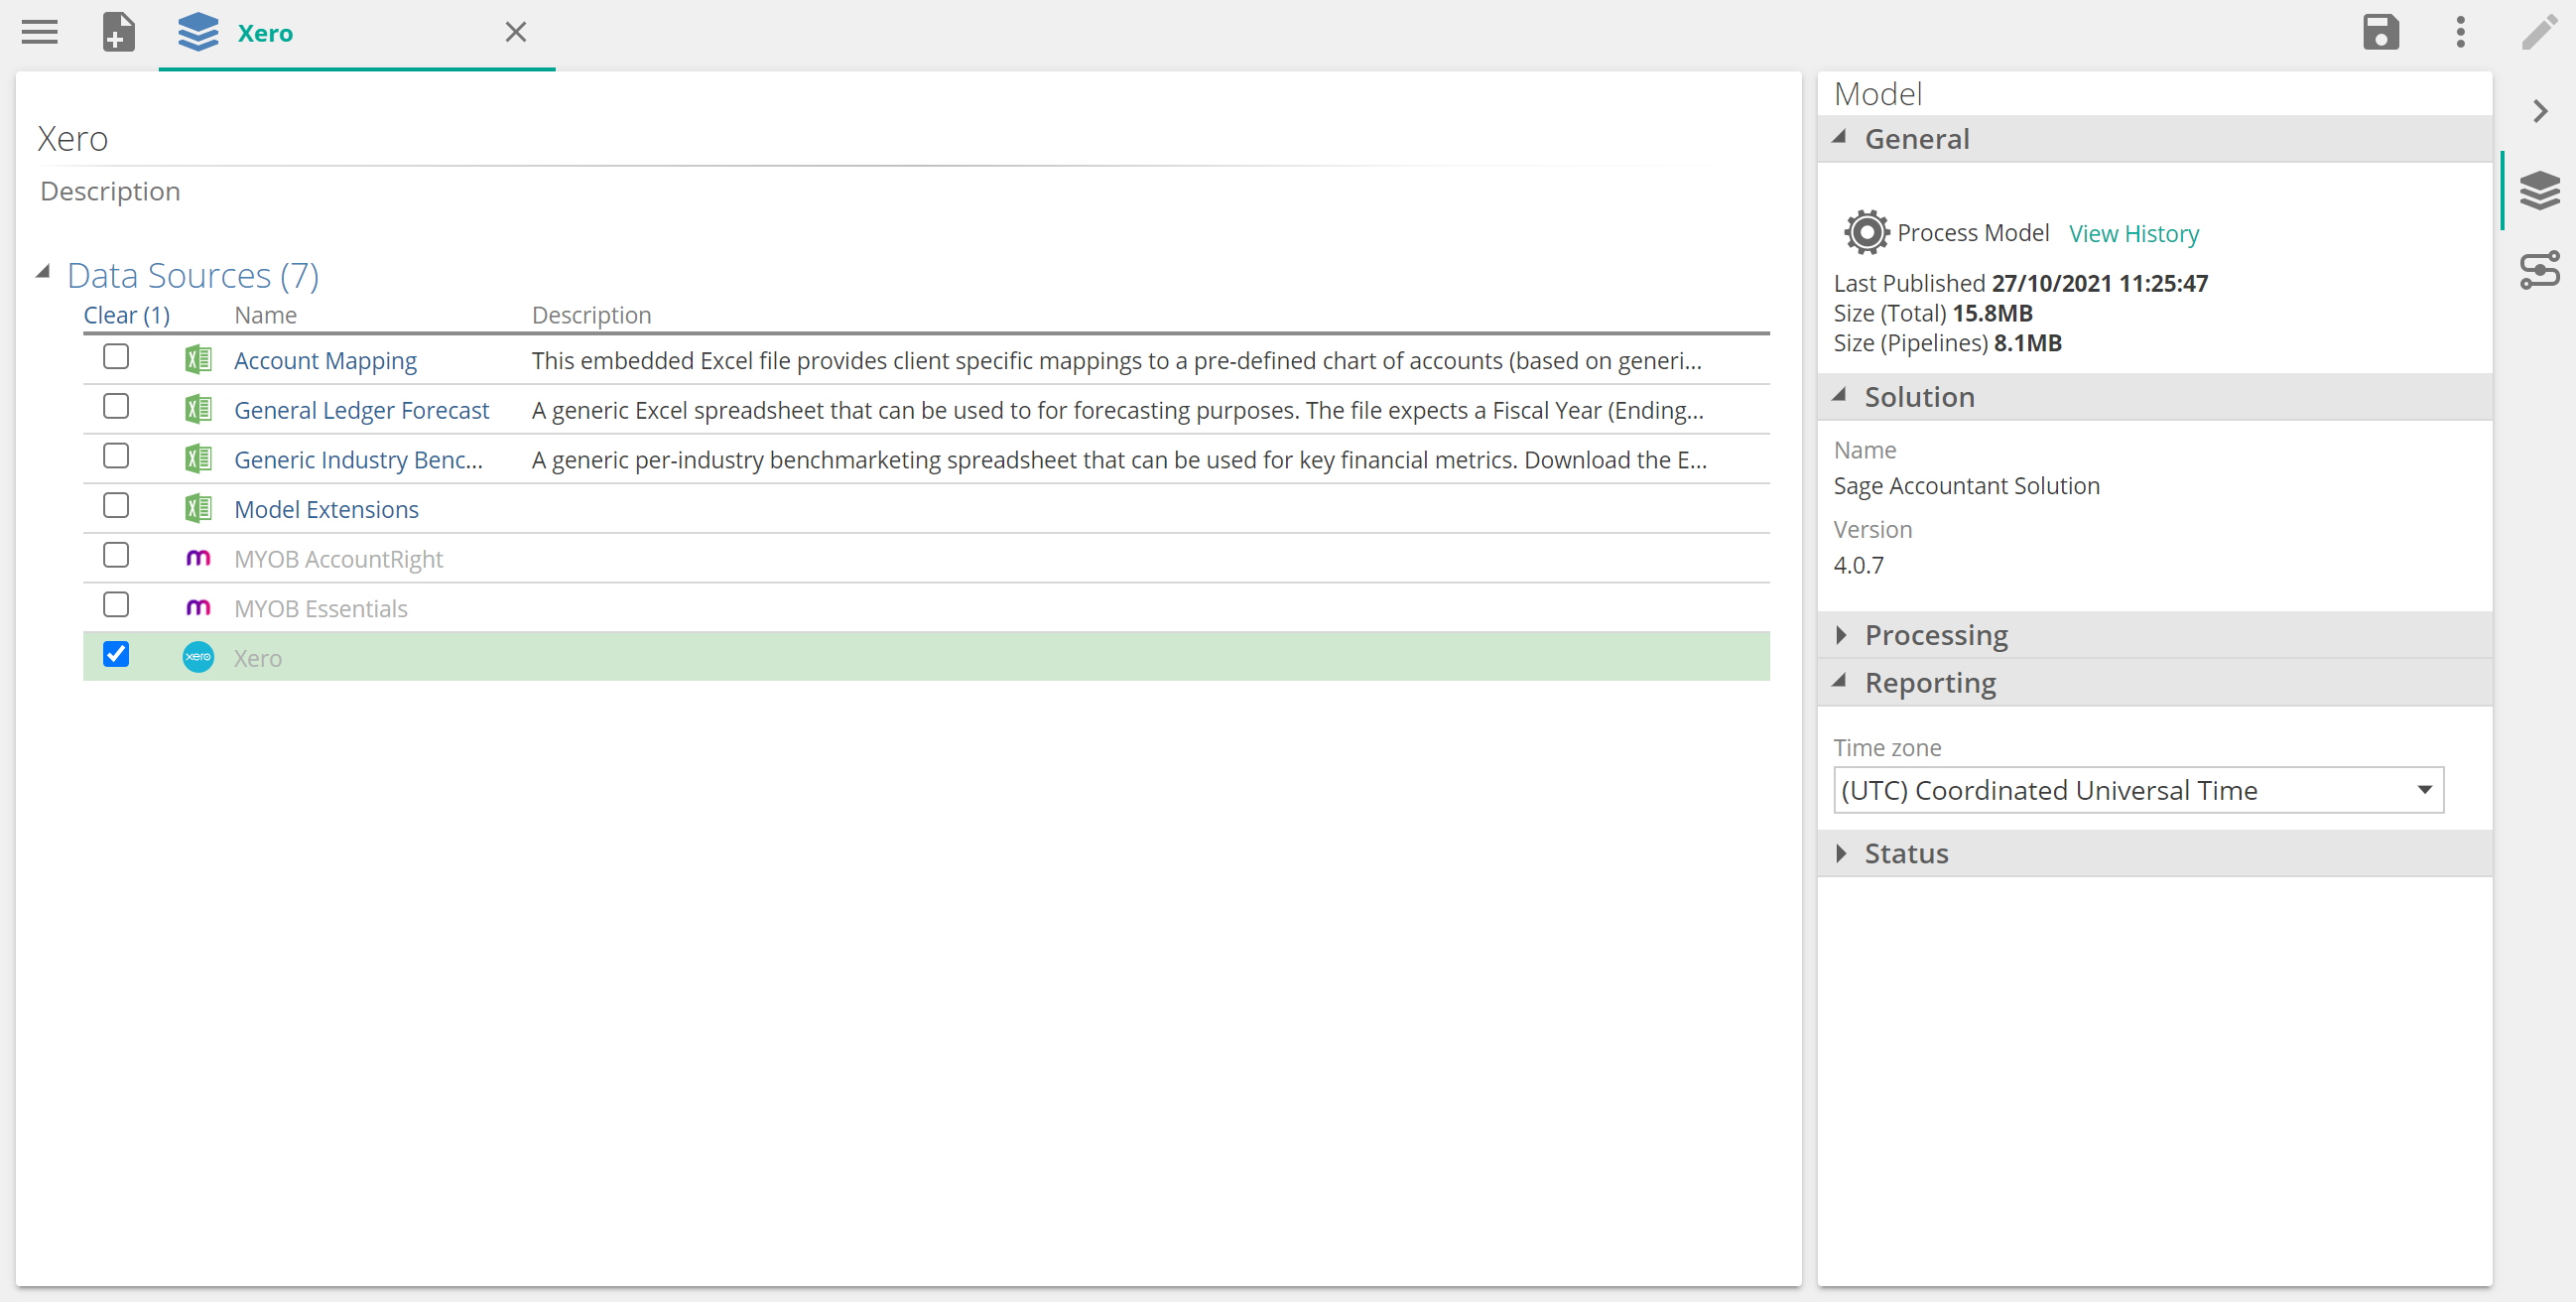The height and width of the screenshot is (1302, 2576).
Task: Open View History link
Action: point(2133,233)
